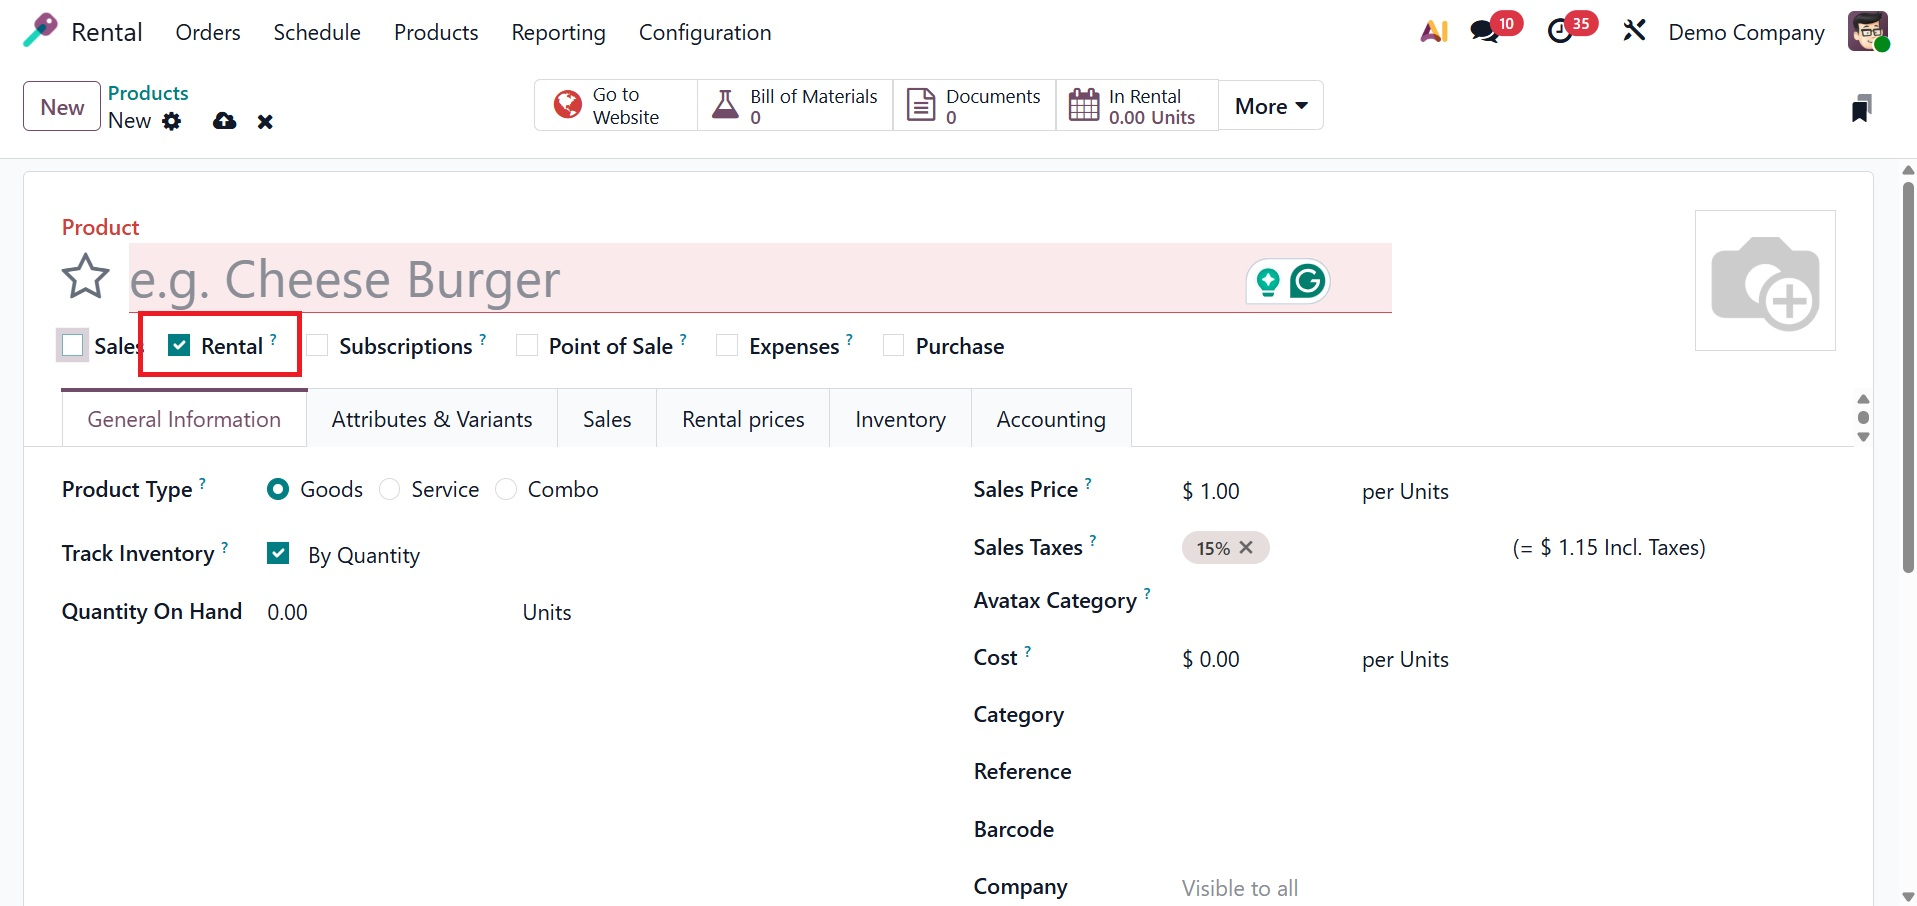Discard changes with the X icon

click(x=265, y=121)
